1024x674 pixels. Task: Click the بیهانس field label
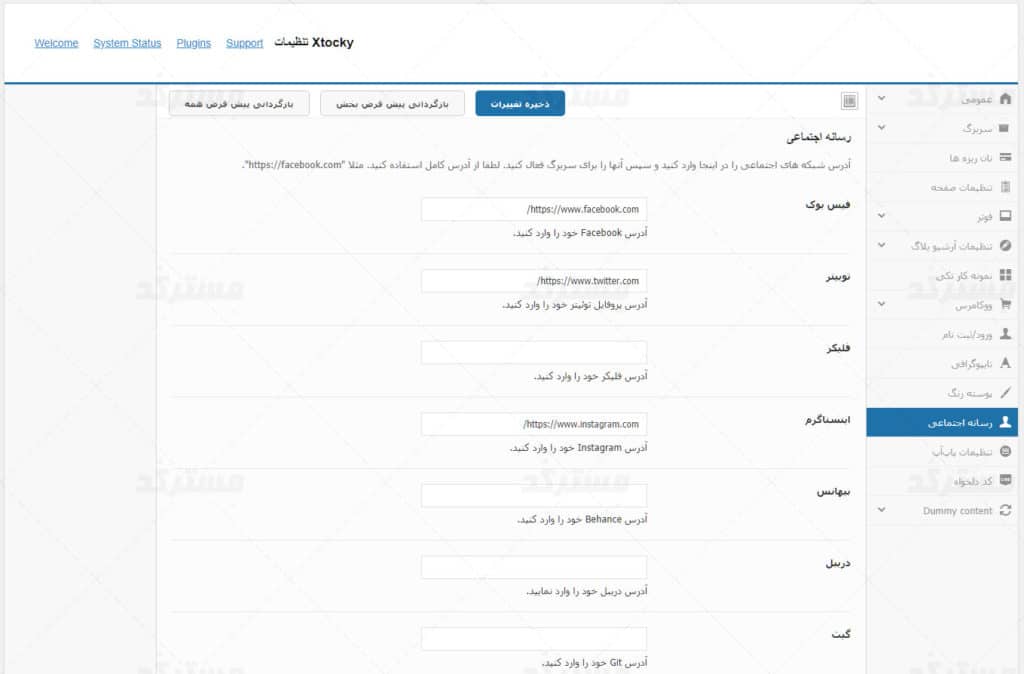pyautogui.click(x=833, y=491)
